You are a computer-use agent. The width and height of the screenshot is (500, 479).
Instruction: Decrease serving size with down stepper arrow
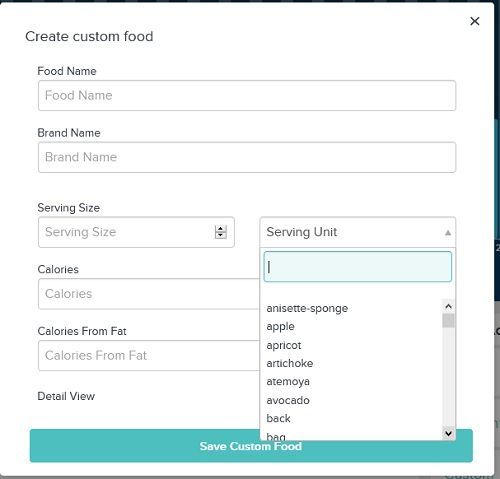tap(220, 235)
